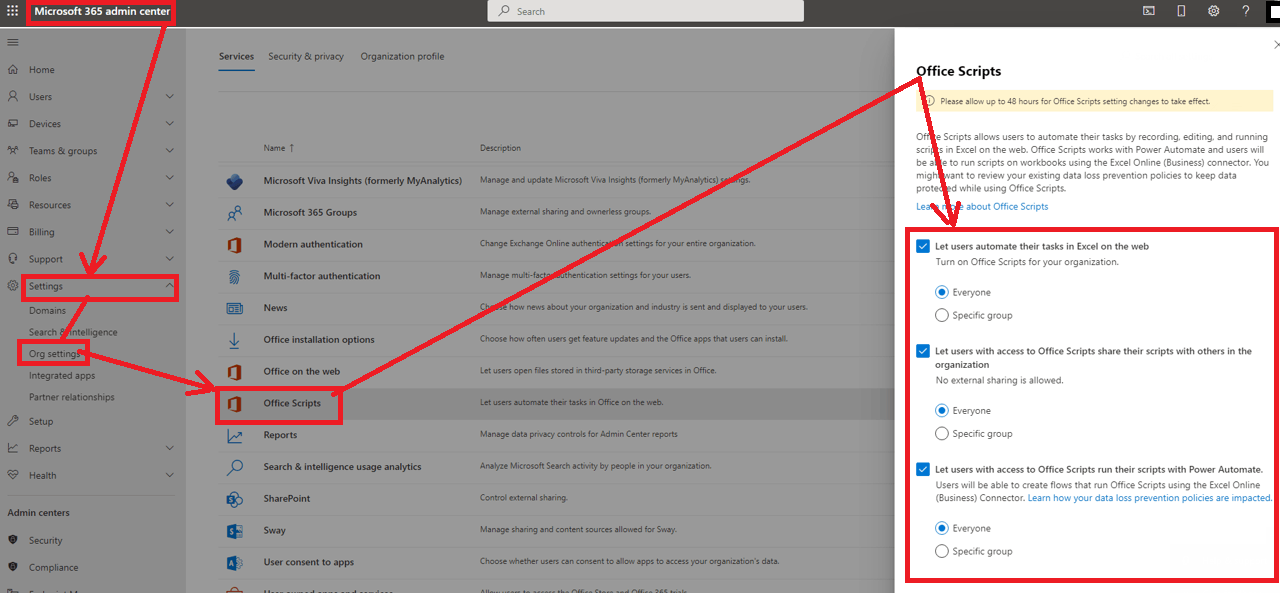
Task: Click the Devices icon in sidebar
Action: click(x=13, y=124)
